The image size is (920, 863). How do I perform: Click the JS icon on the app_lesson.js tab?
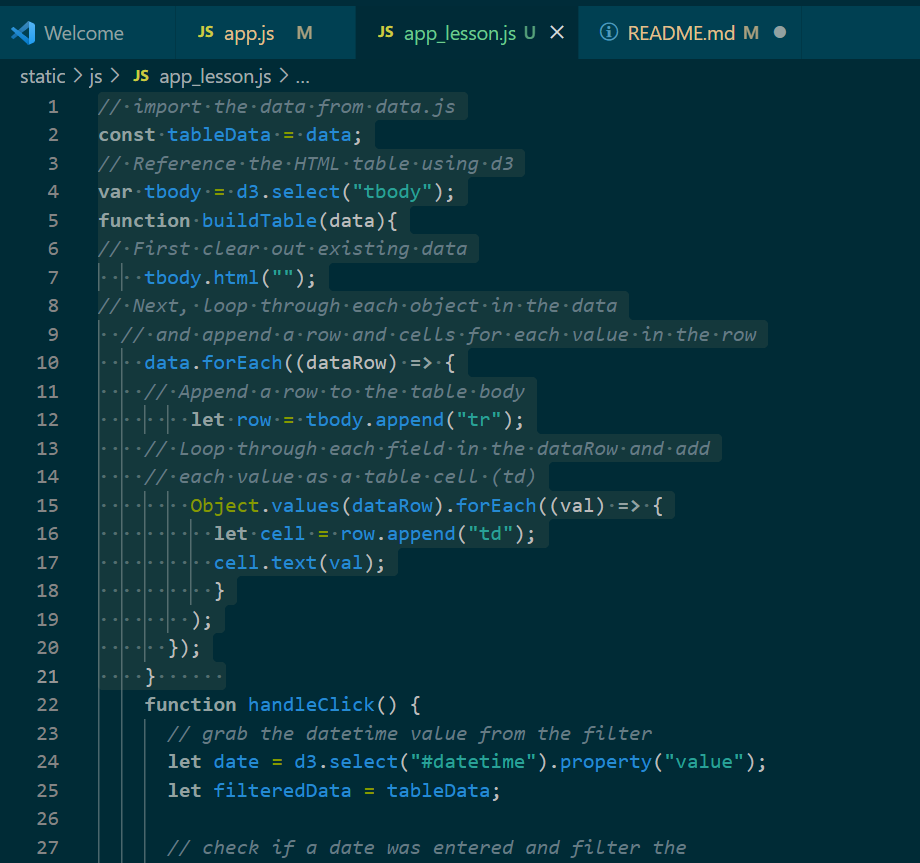pyautogui.click(x=385, y=32)
